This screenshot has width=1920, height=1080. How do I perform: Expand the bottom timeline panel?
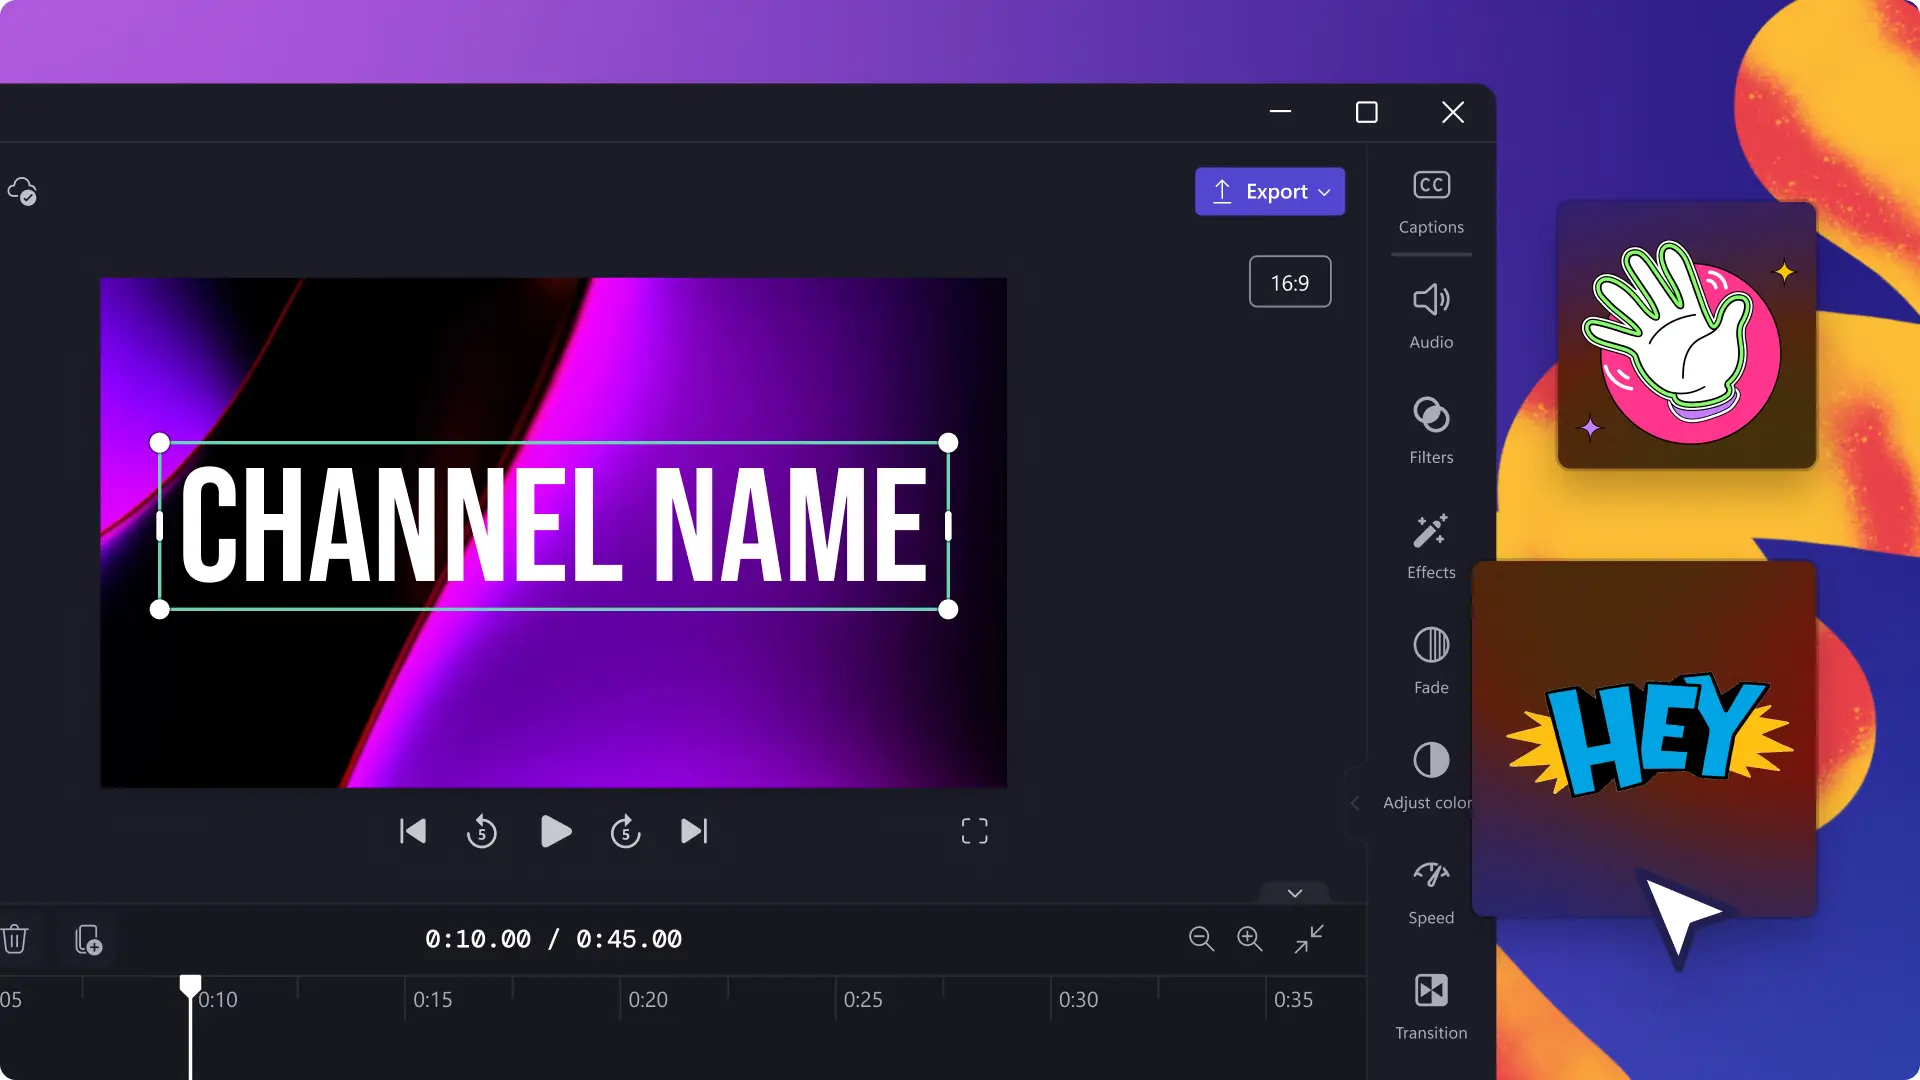click(1295, 893)
